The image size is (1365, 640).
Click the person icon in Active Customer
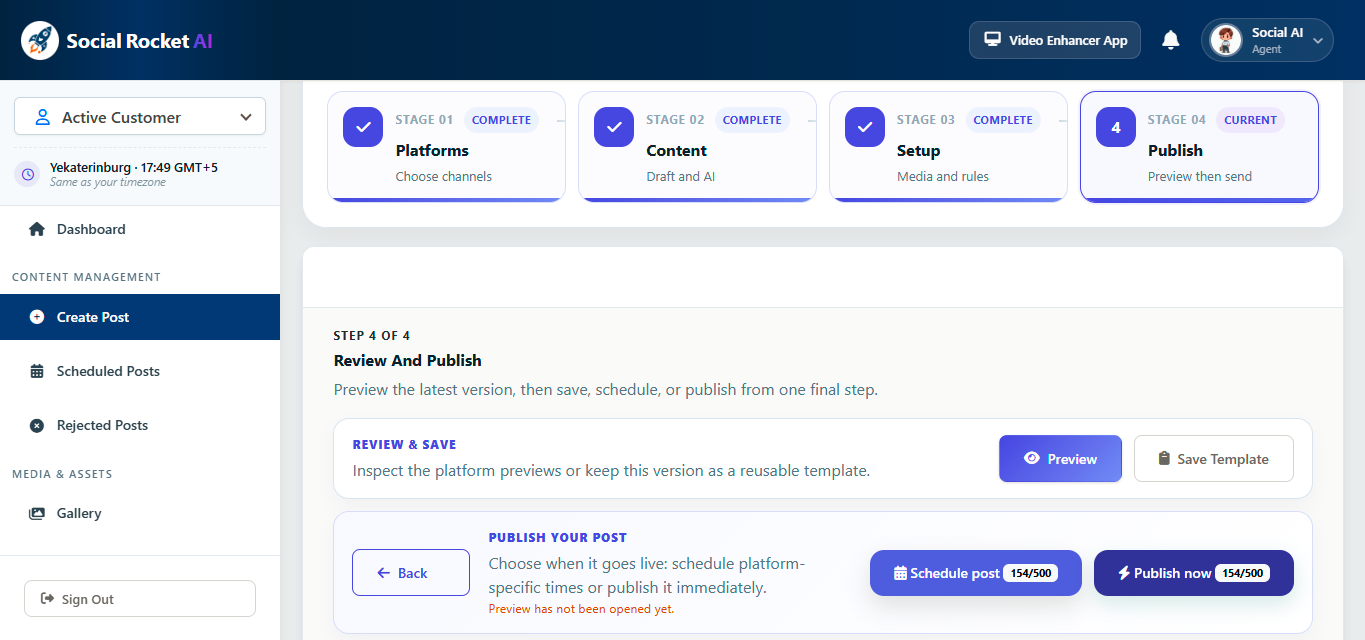pyautogui.click(x=42, y=117)
